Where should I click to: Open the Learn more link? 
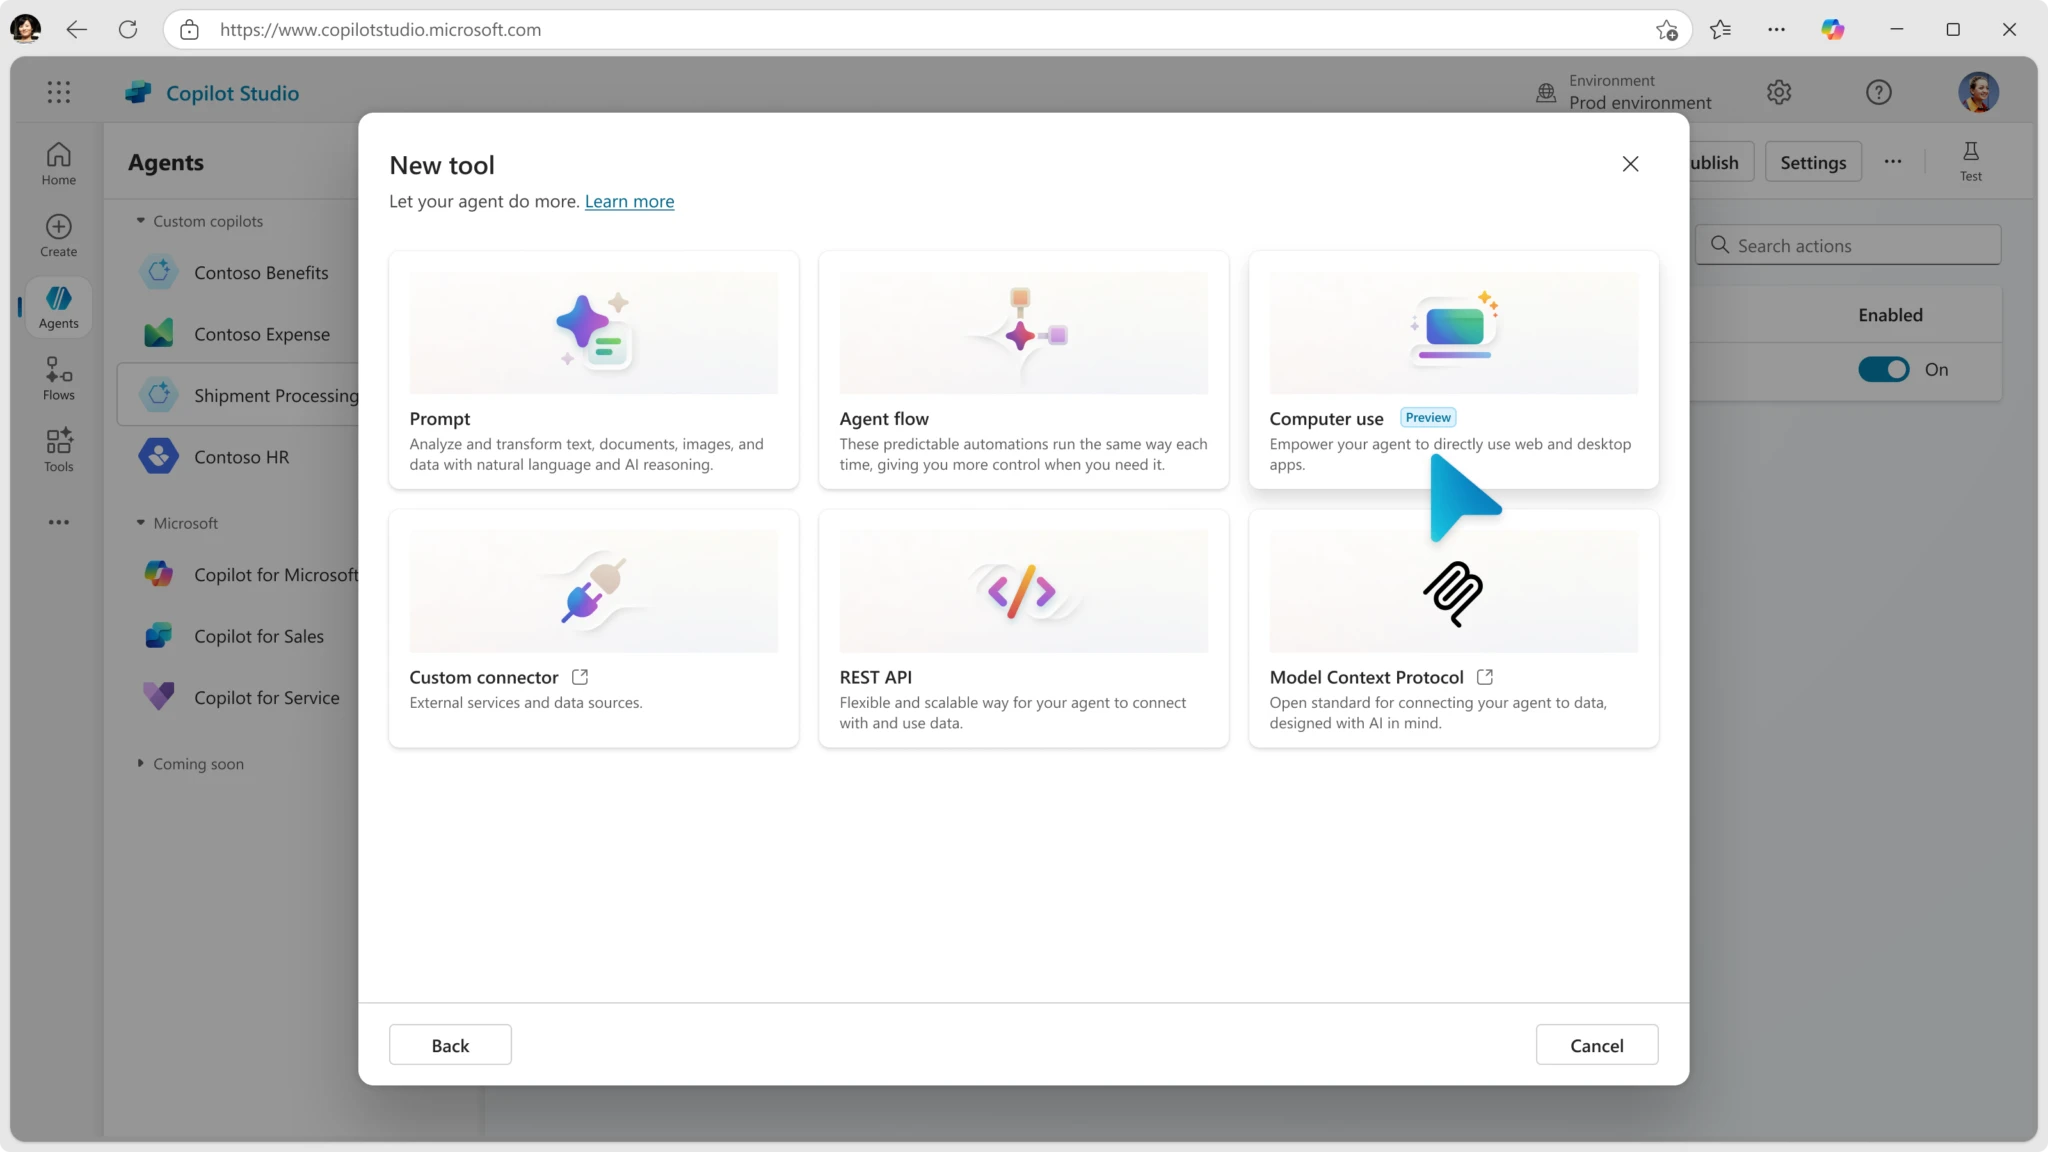629,201
